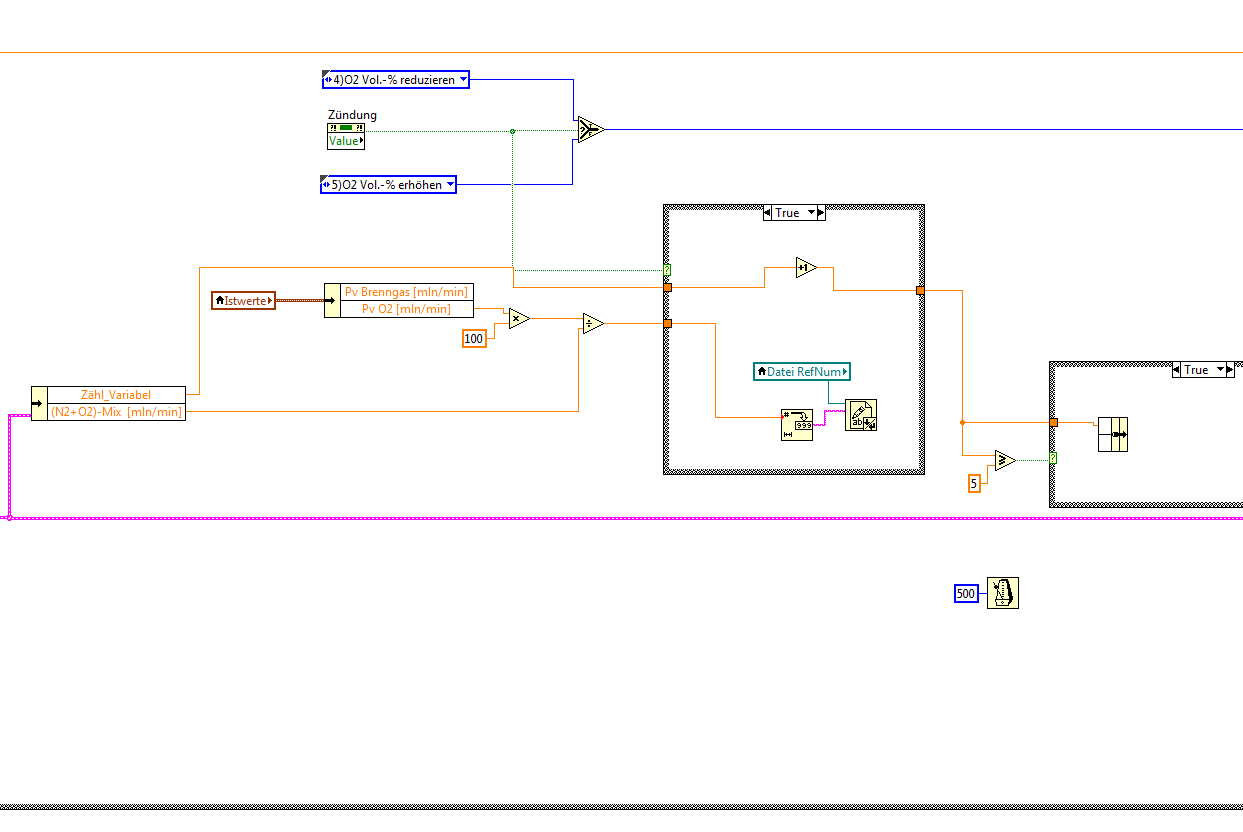Image resolution: width=1243 pixels, height=832 pixels.
Task: Open the '4)O2 Vol.-% reduzieren' enum dropdown
Action: pos(463,79)
